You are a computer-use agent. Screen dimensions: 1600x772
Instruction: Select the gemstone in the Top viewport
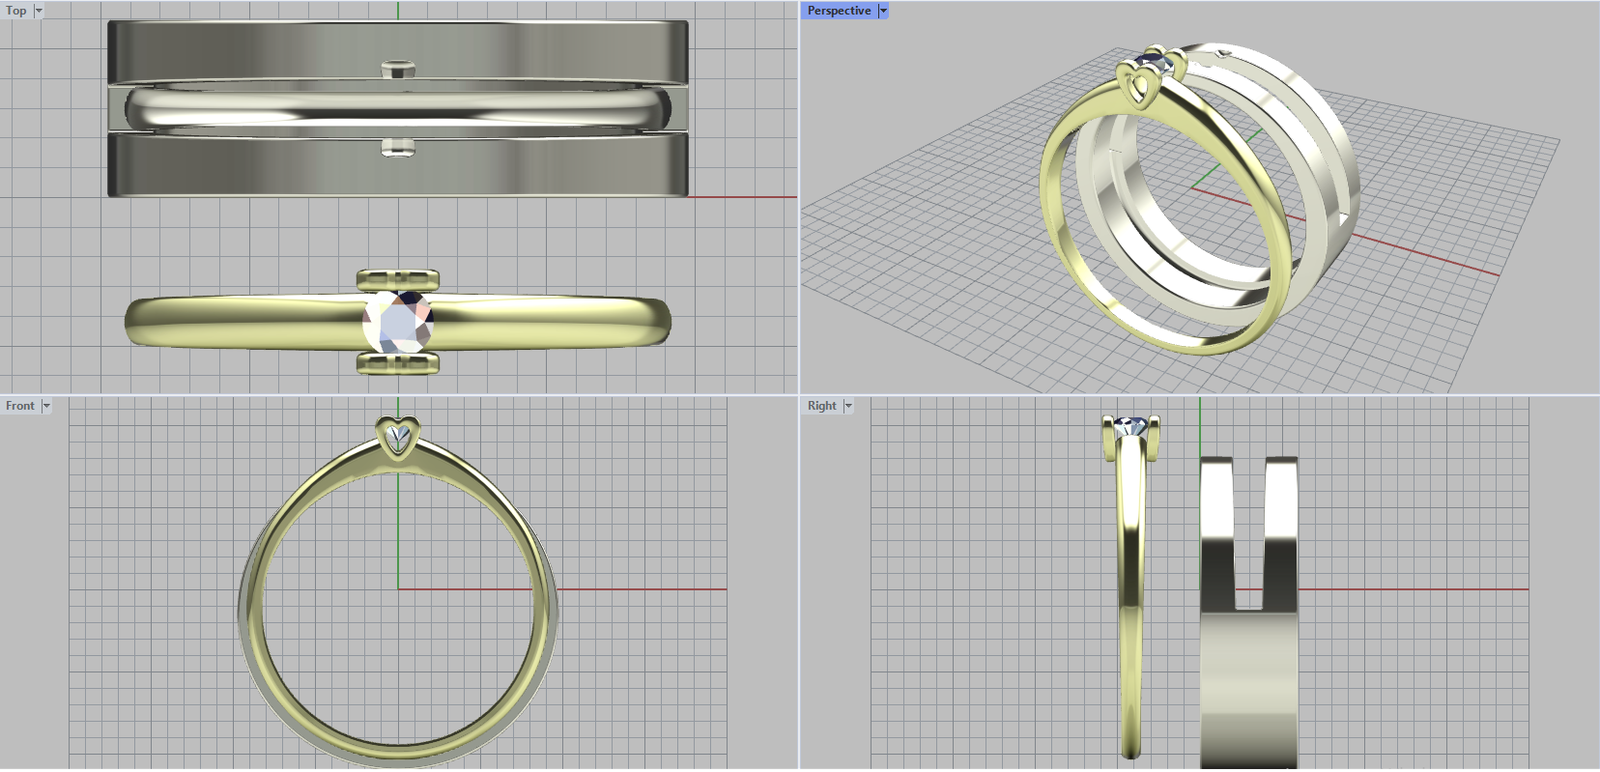398,322
